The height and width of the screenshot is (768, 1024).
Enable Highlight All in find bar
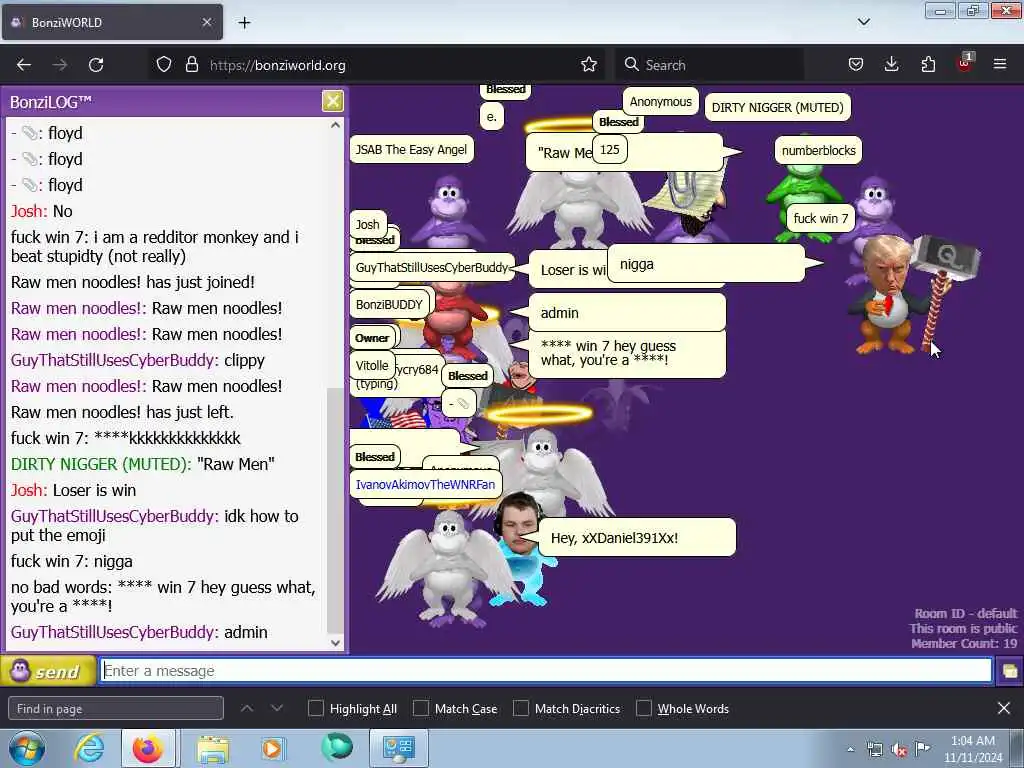tap(316, 709)
